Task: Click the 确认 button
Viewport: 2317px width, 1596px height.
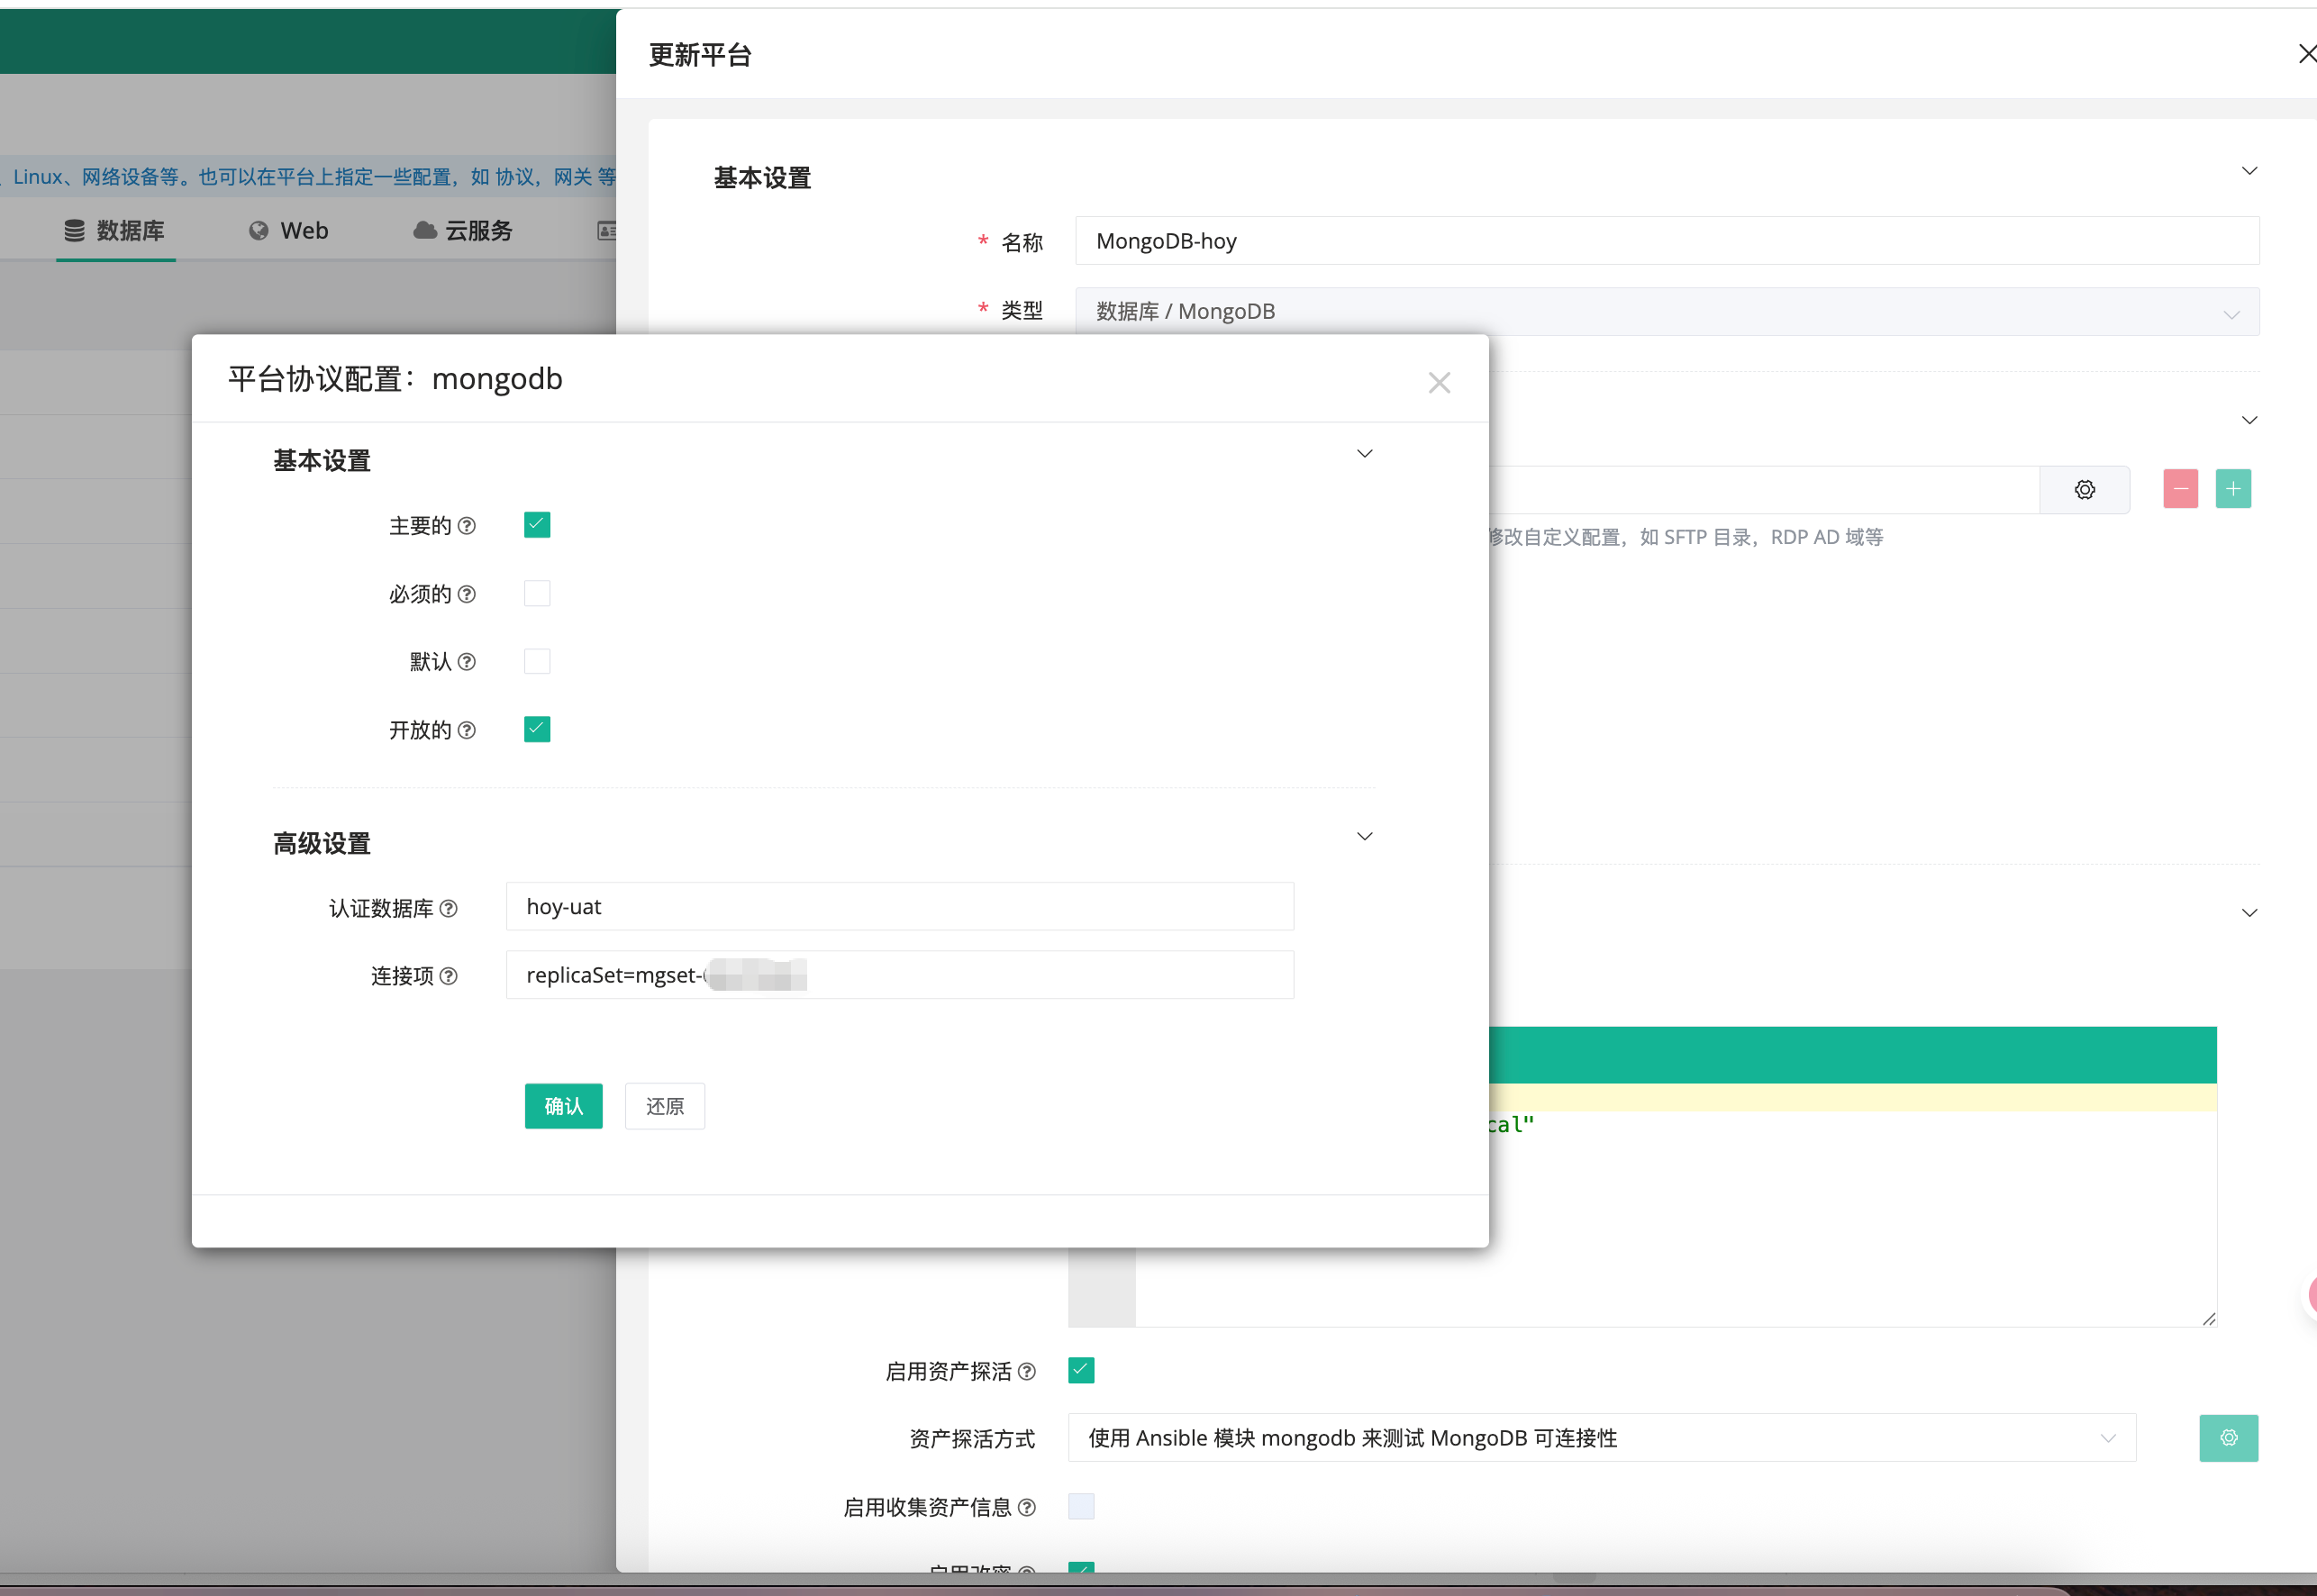Action: (x=563, y=1106)
